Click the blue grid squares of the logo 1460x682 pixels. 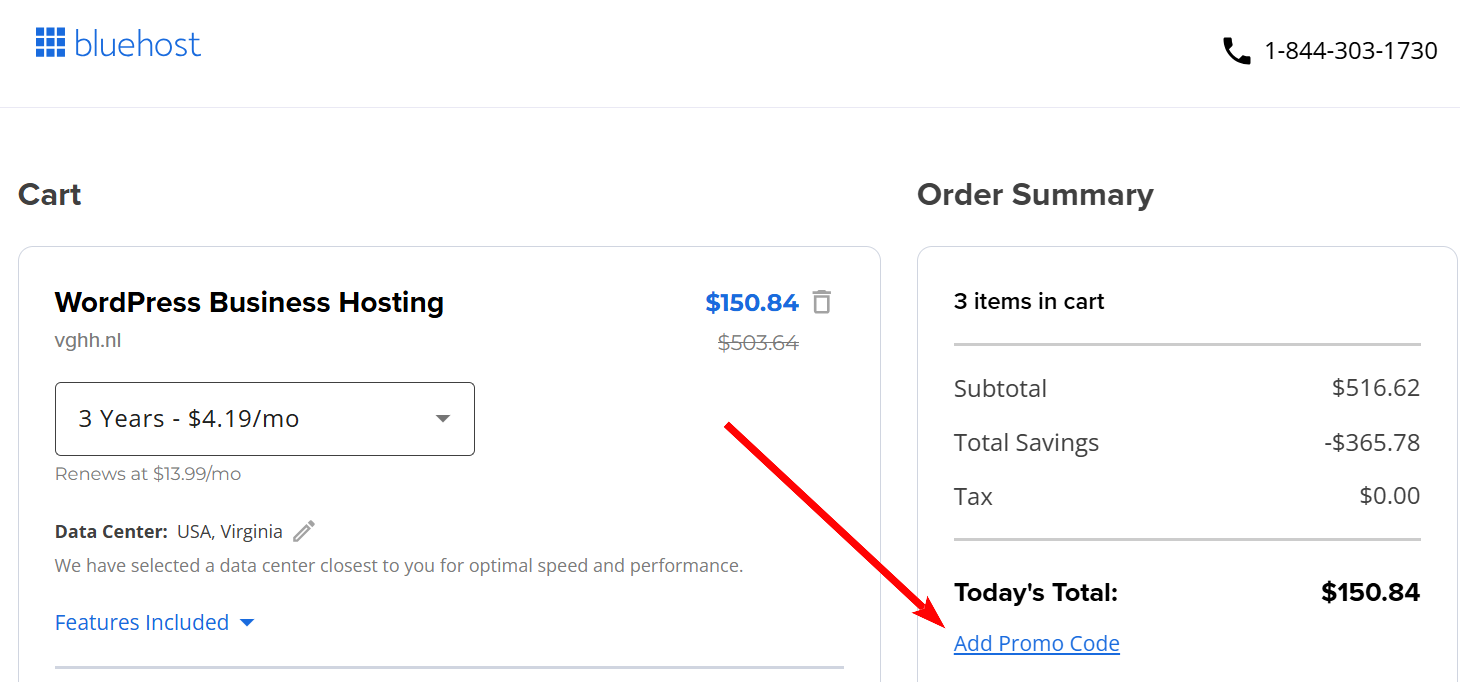pos(50,42)
